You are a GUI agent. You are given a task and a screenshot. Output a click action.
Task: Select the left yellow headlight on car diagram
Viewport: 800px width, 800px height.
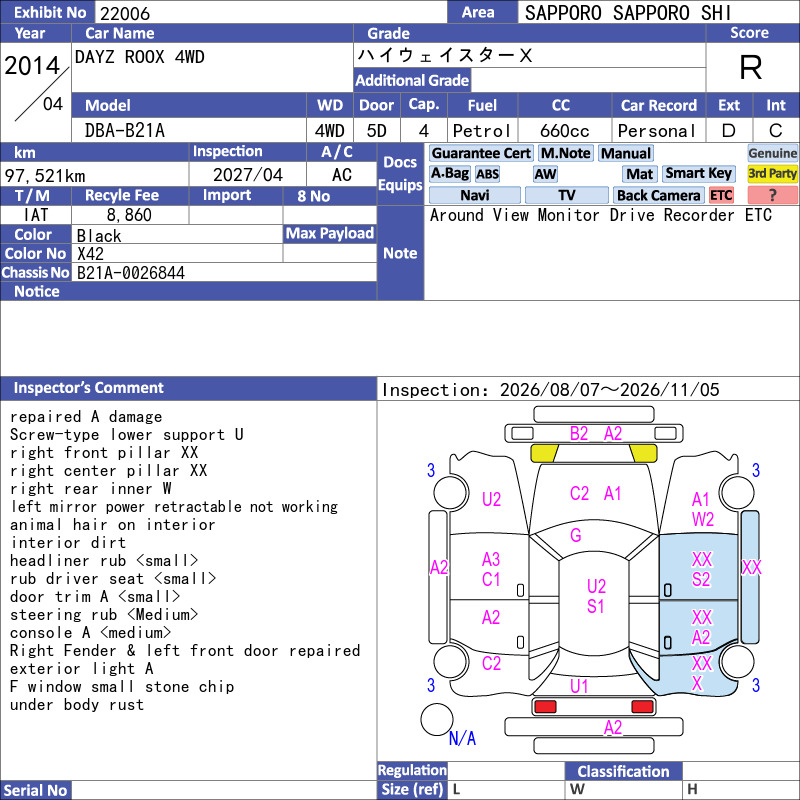coord(544,453)
